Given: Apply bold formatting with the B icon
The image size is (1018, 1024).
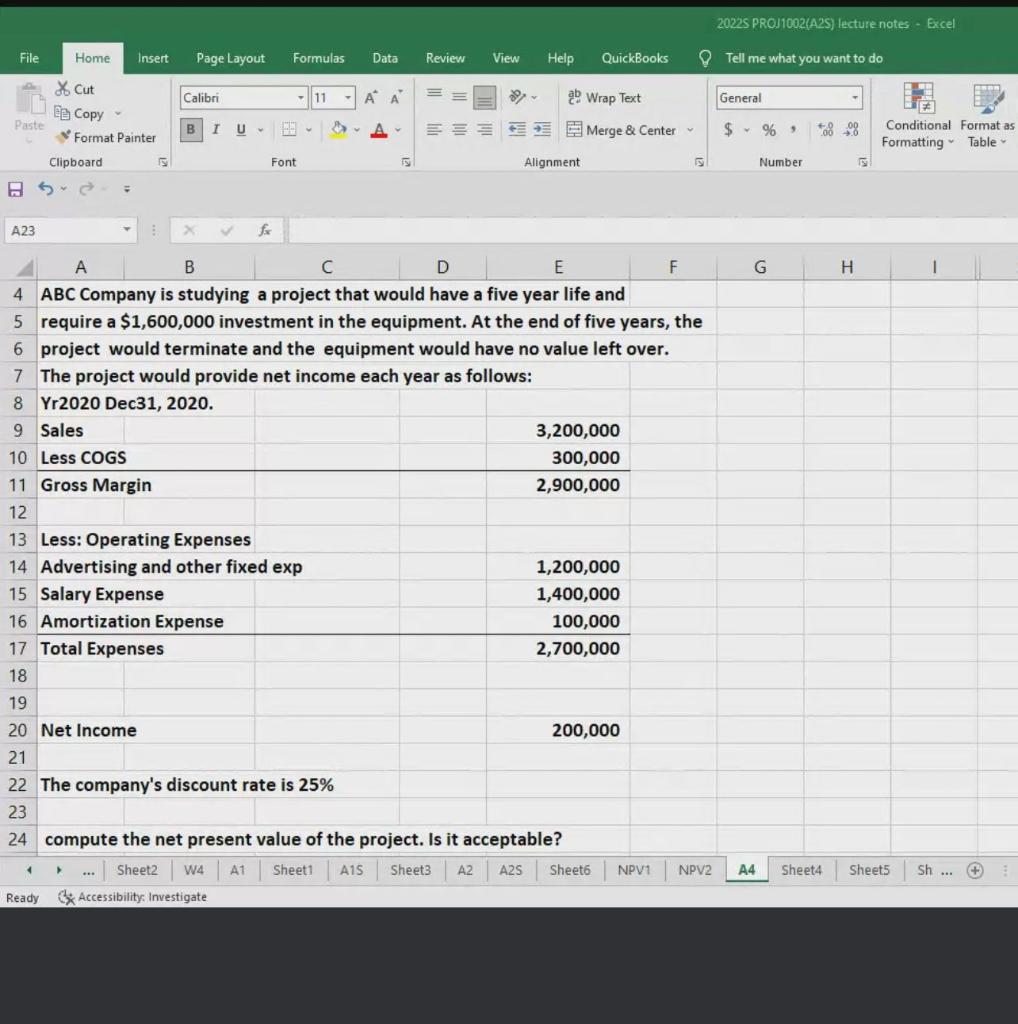Looking at the screenshot, I should [x=190, y=129].
